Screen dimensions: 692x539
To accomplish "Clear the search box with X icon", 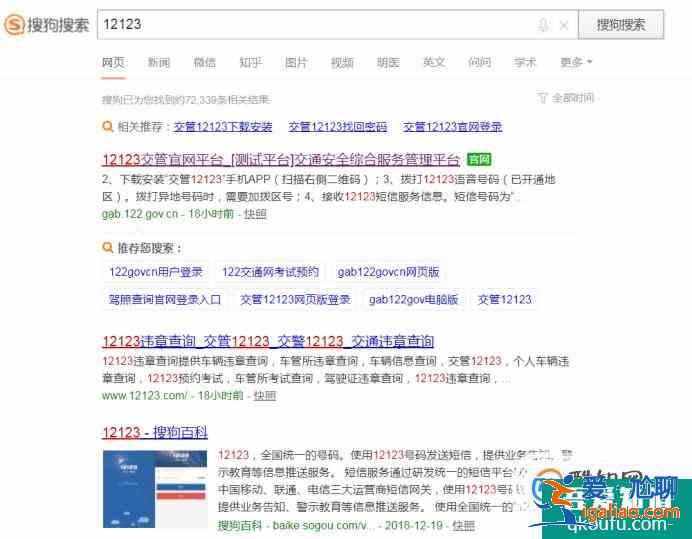I will click(x=564, y=25).
